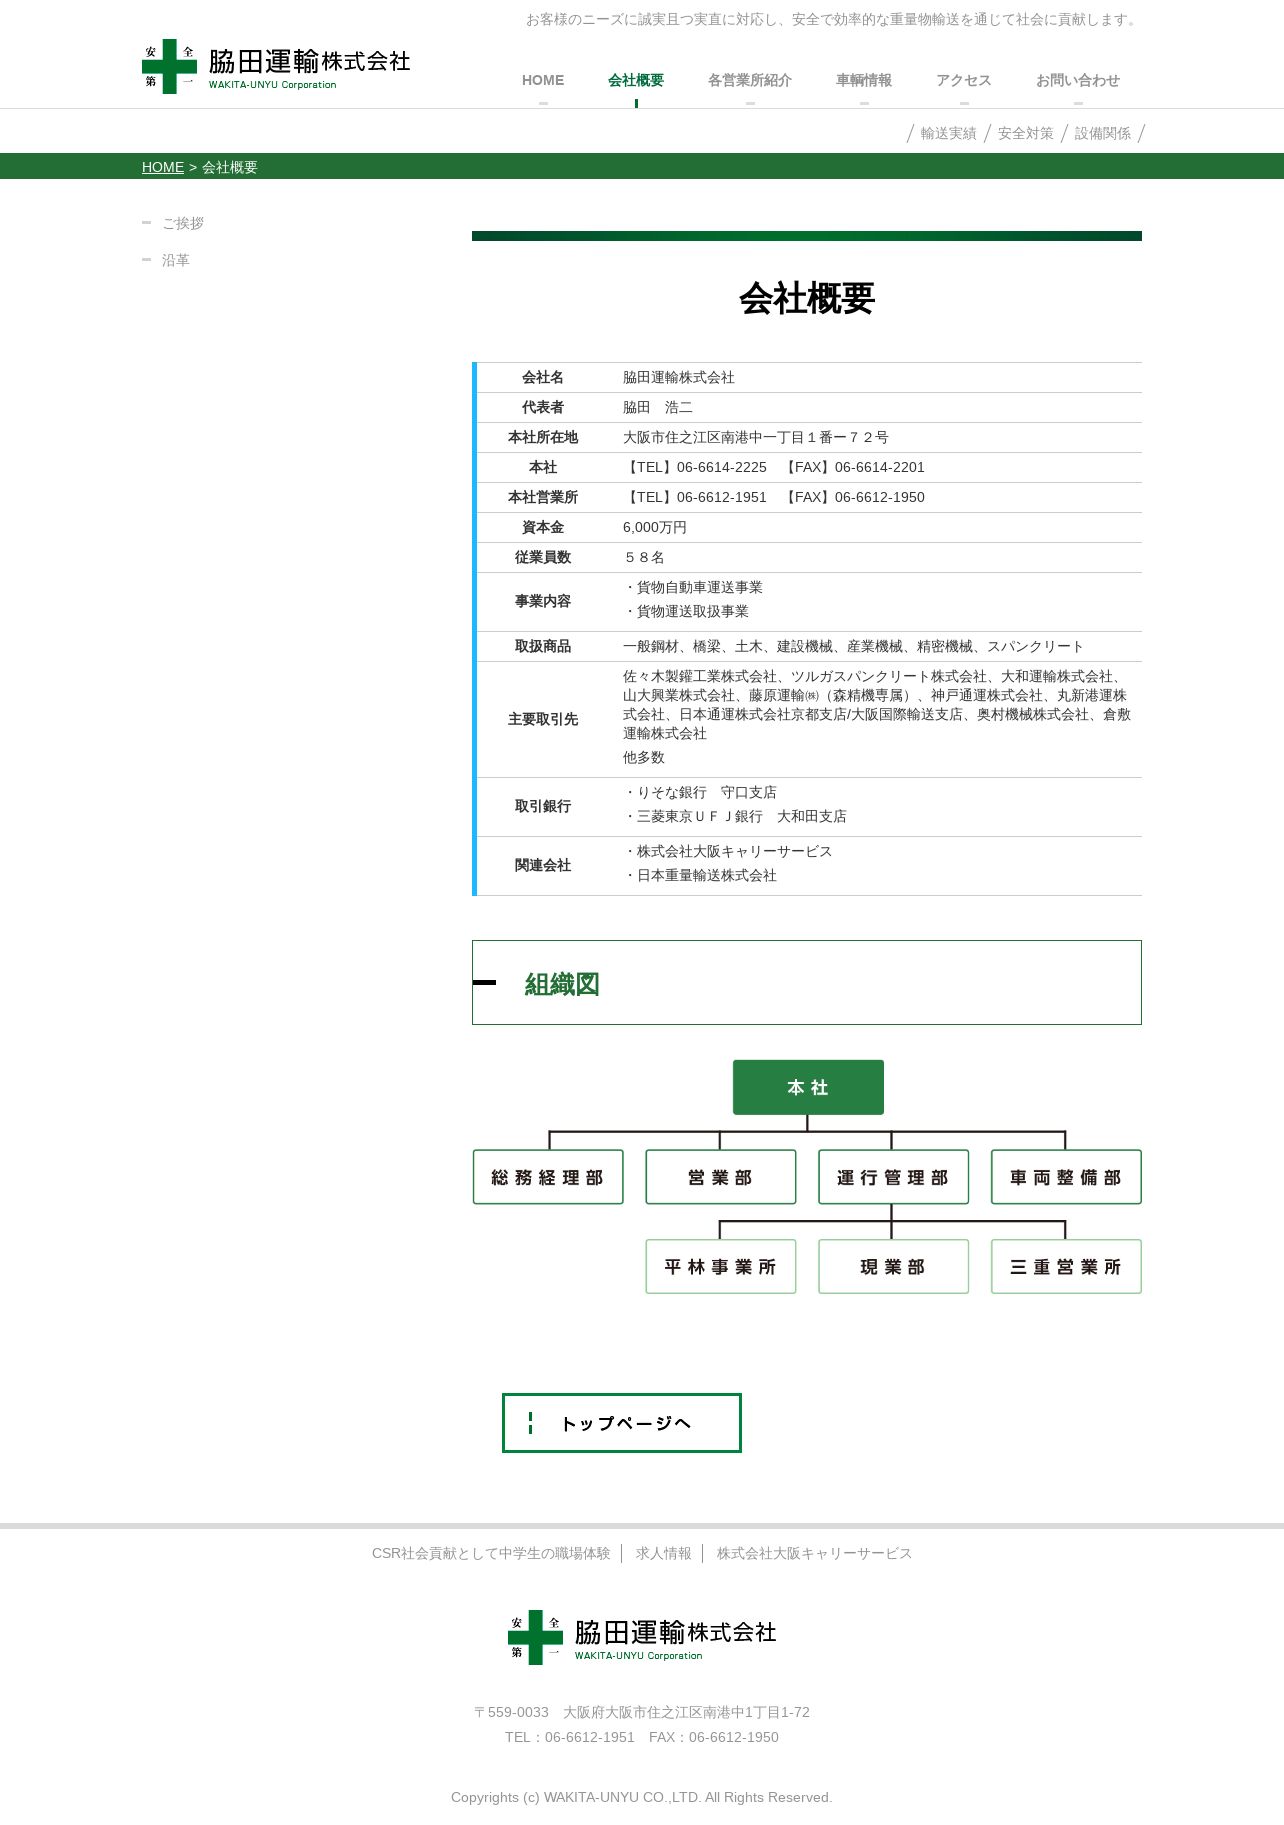Open the footer 株式会社大阪キャリーサービス link
1284x1825 pixels.
point(814,1553)
